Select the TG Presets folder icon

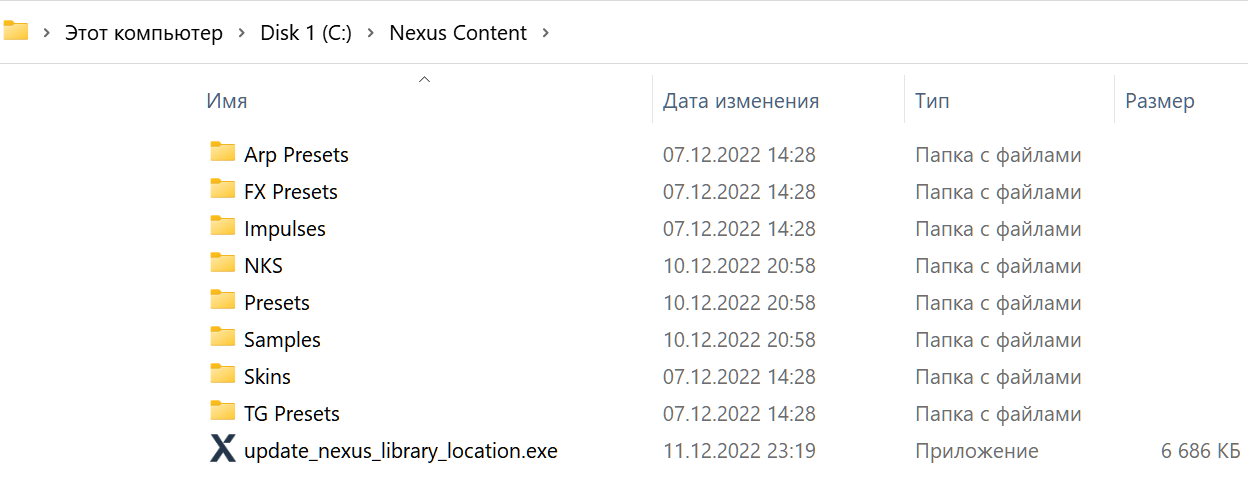tap(223, 412)
